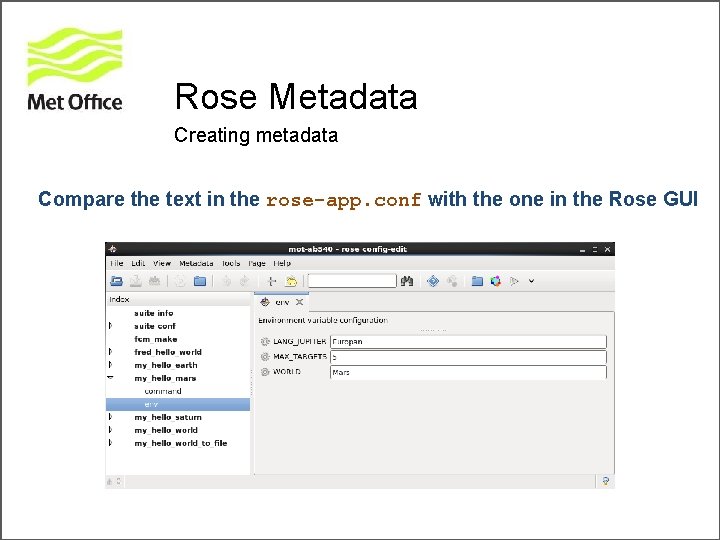
Task: Click the MAX_TARGETS gear options icon
Action: pyautogui.click(x=265, y=357)
